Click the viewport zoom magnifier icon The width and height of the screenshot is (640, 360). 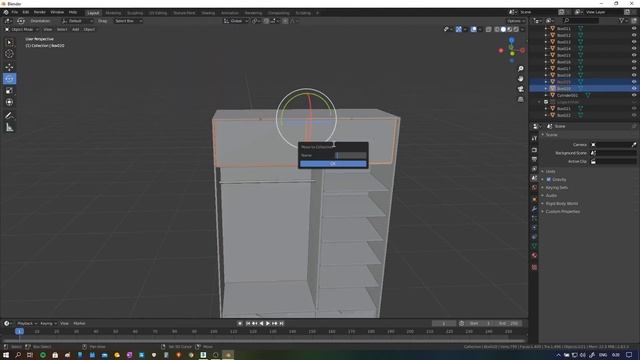pos(520,69)
